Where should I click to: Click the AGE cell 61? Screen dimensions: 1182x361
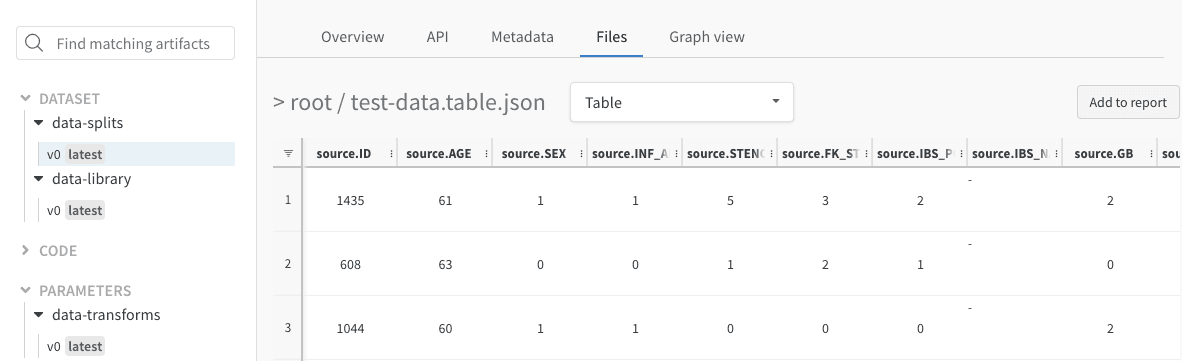click(x=445, y=200)
